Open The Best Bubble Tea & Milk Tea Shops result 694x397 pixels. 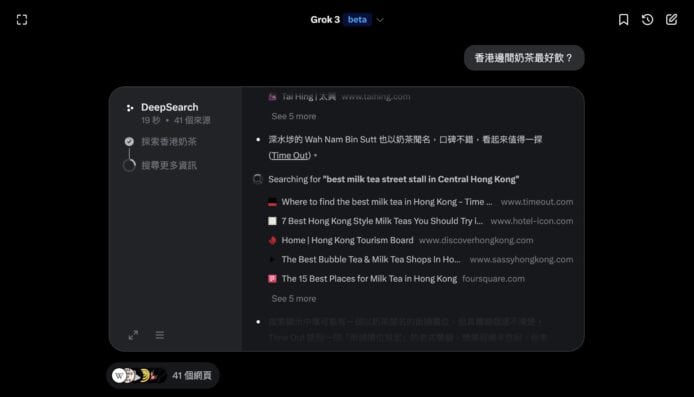click(371, 259)
